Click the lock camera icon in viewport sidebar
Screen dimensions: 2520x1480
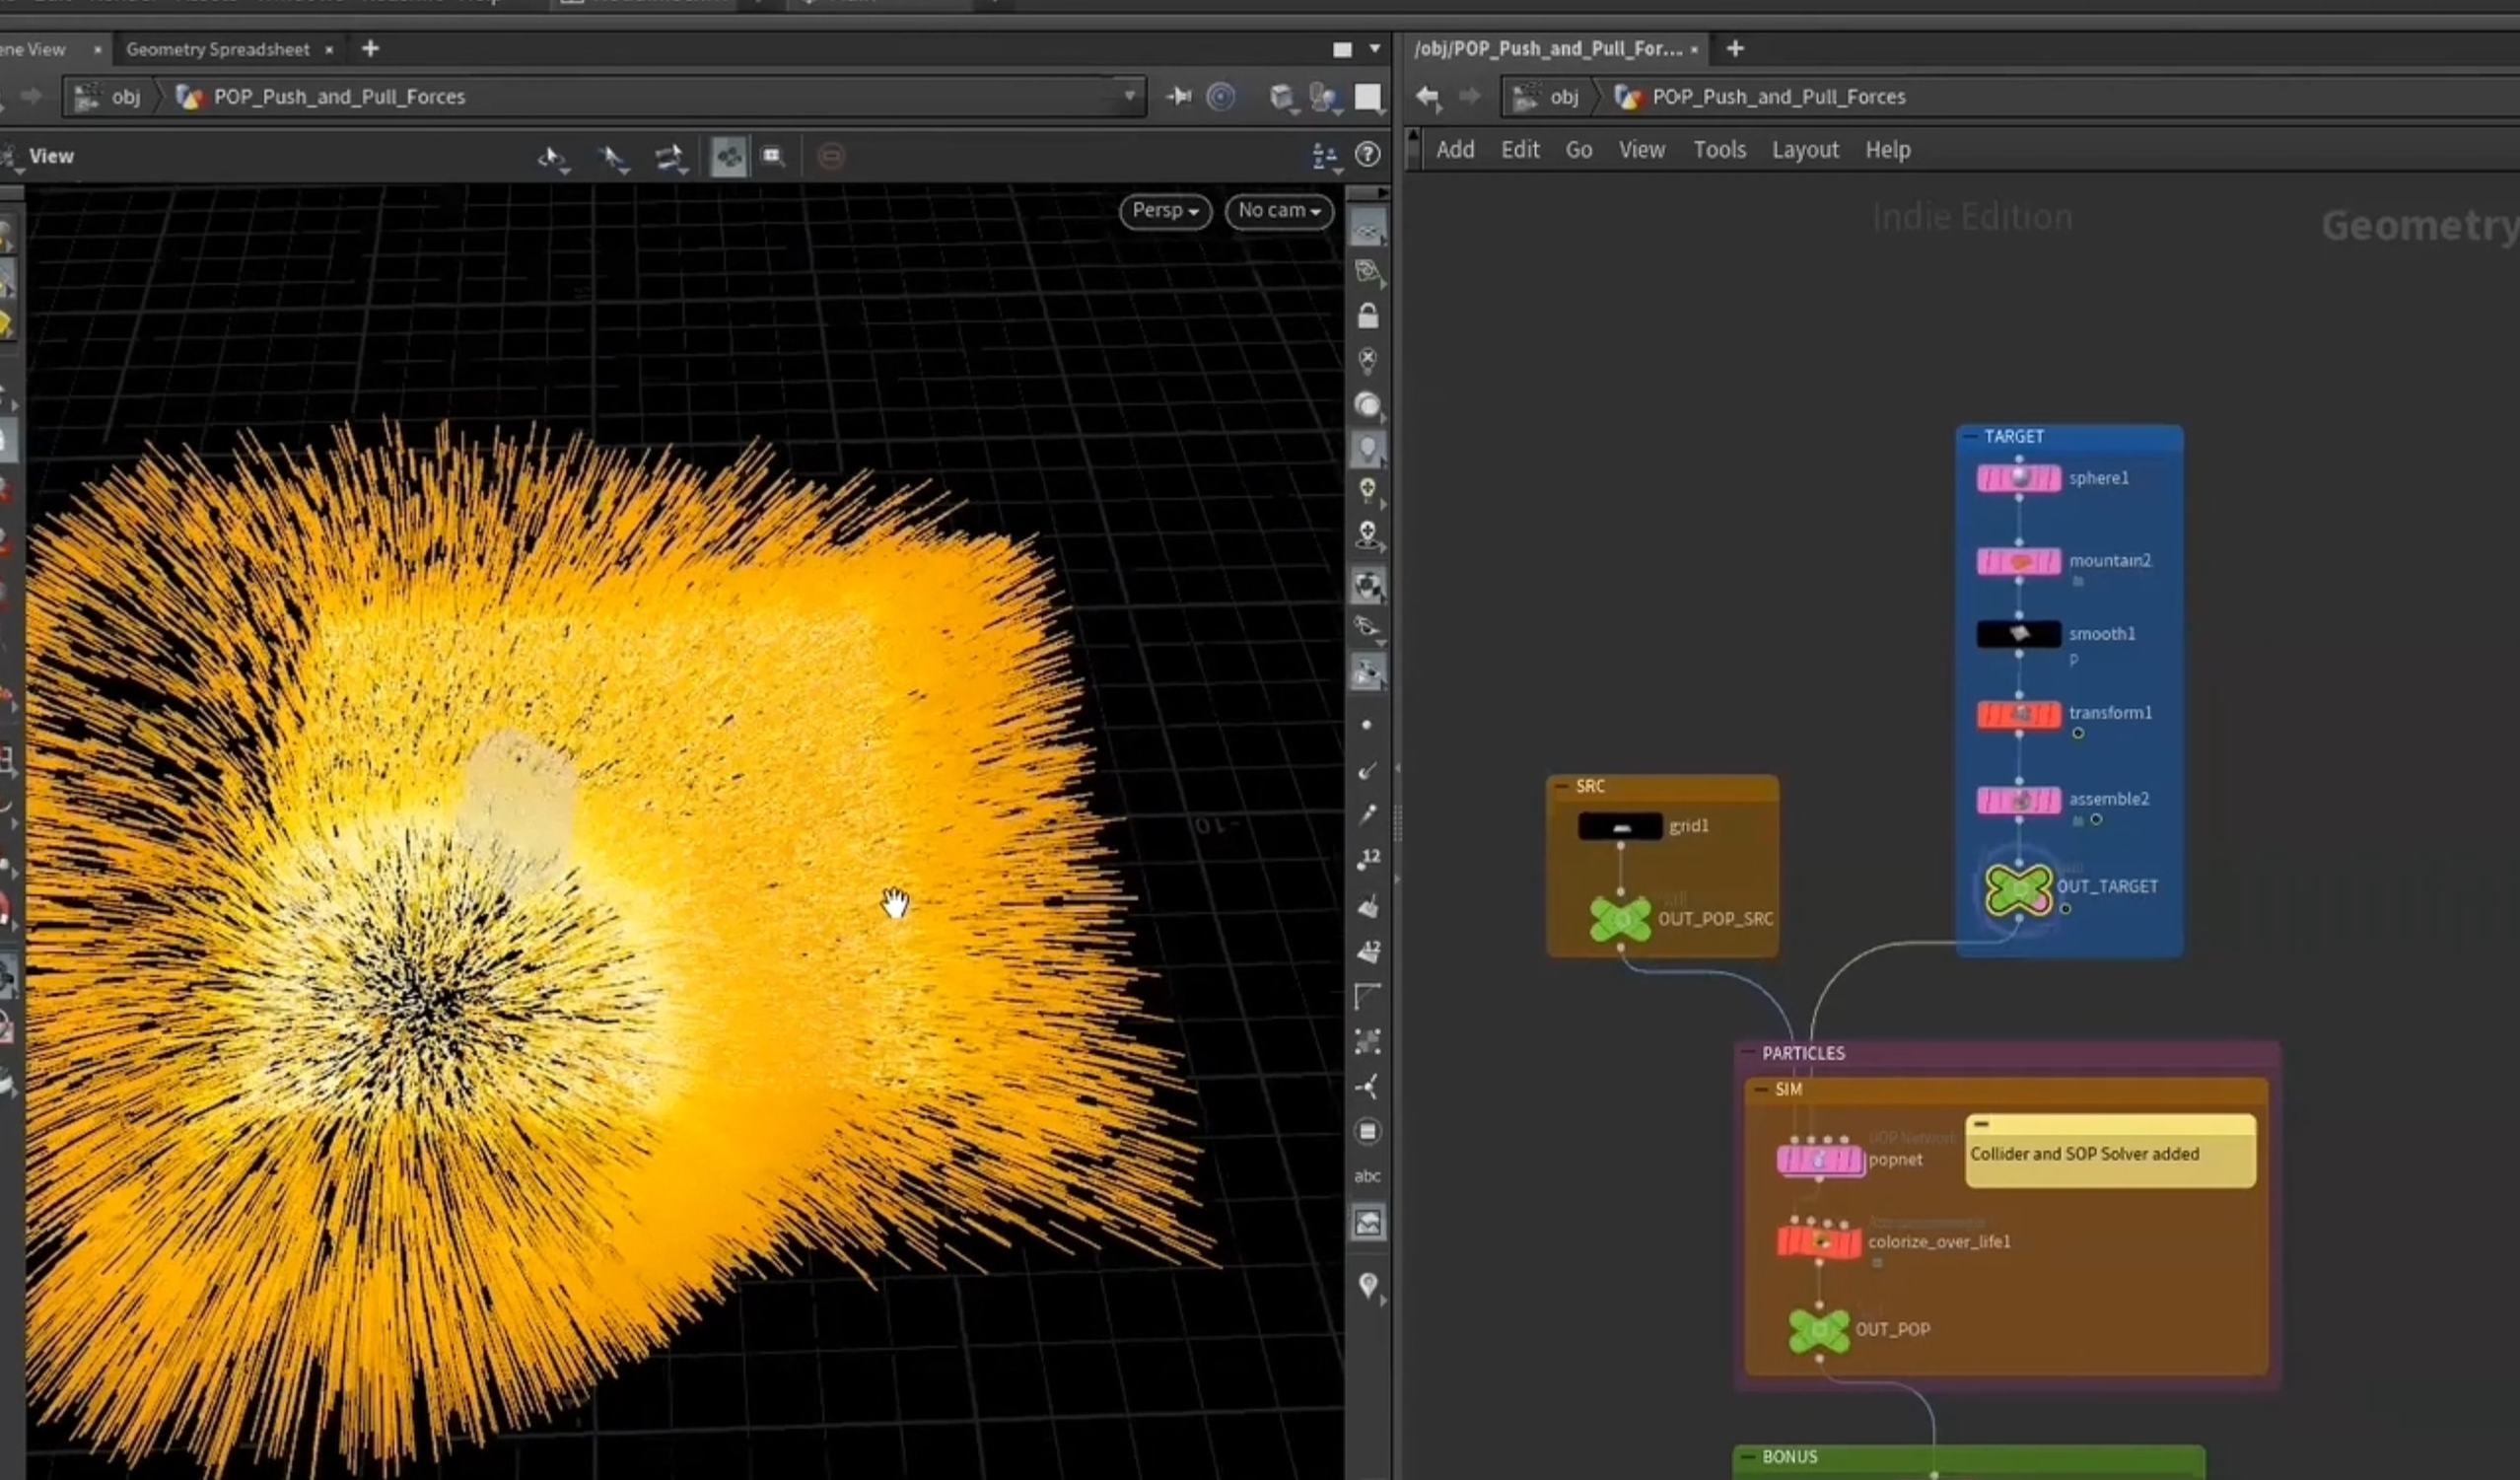tap(1367, 316)
